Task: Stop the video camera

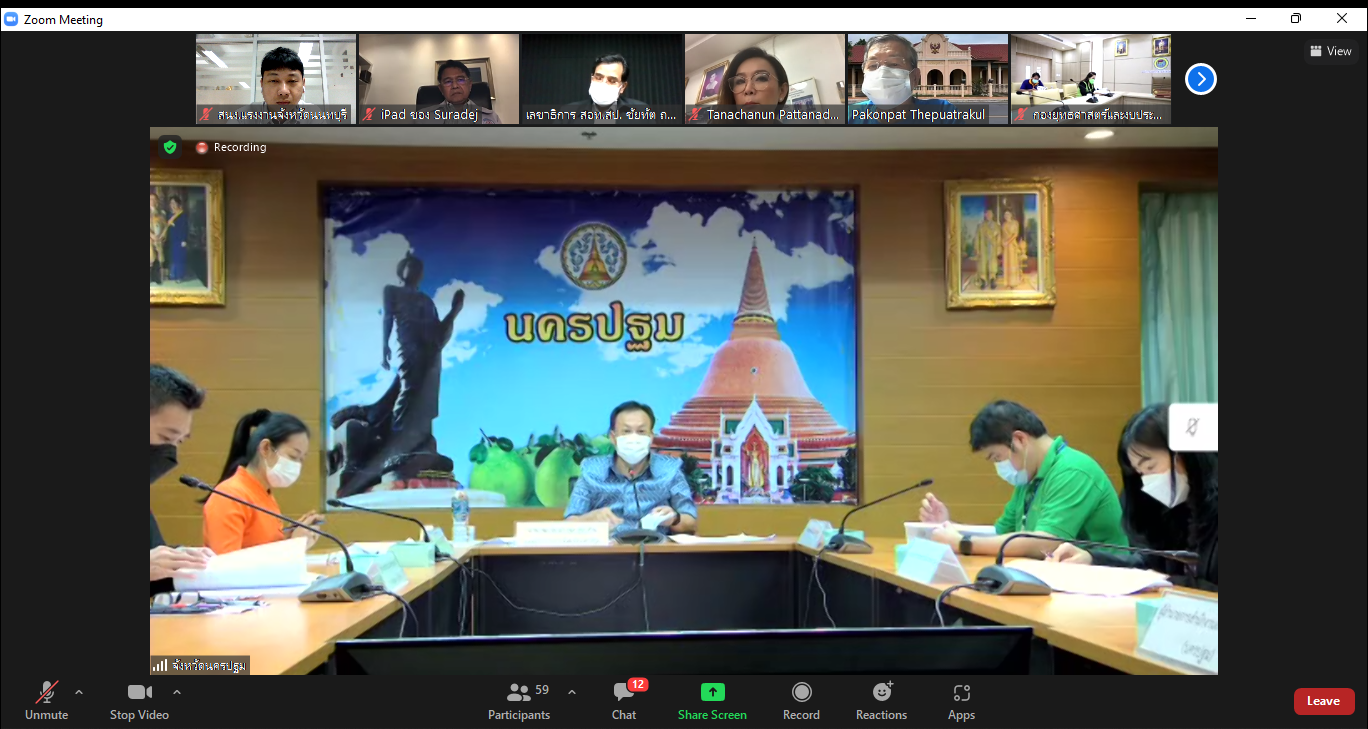Action: point(139,700)
